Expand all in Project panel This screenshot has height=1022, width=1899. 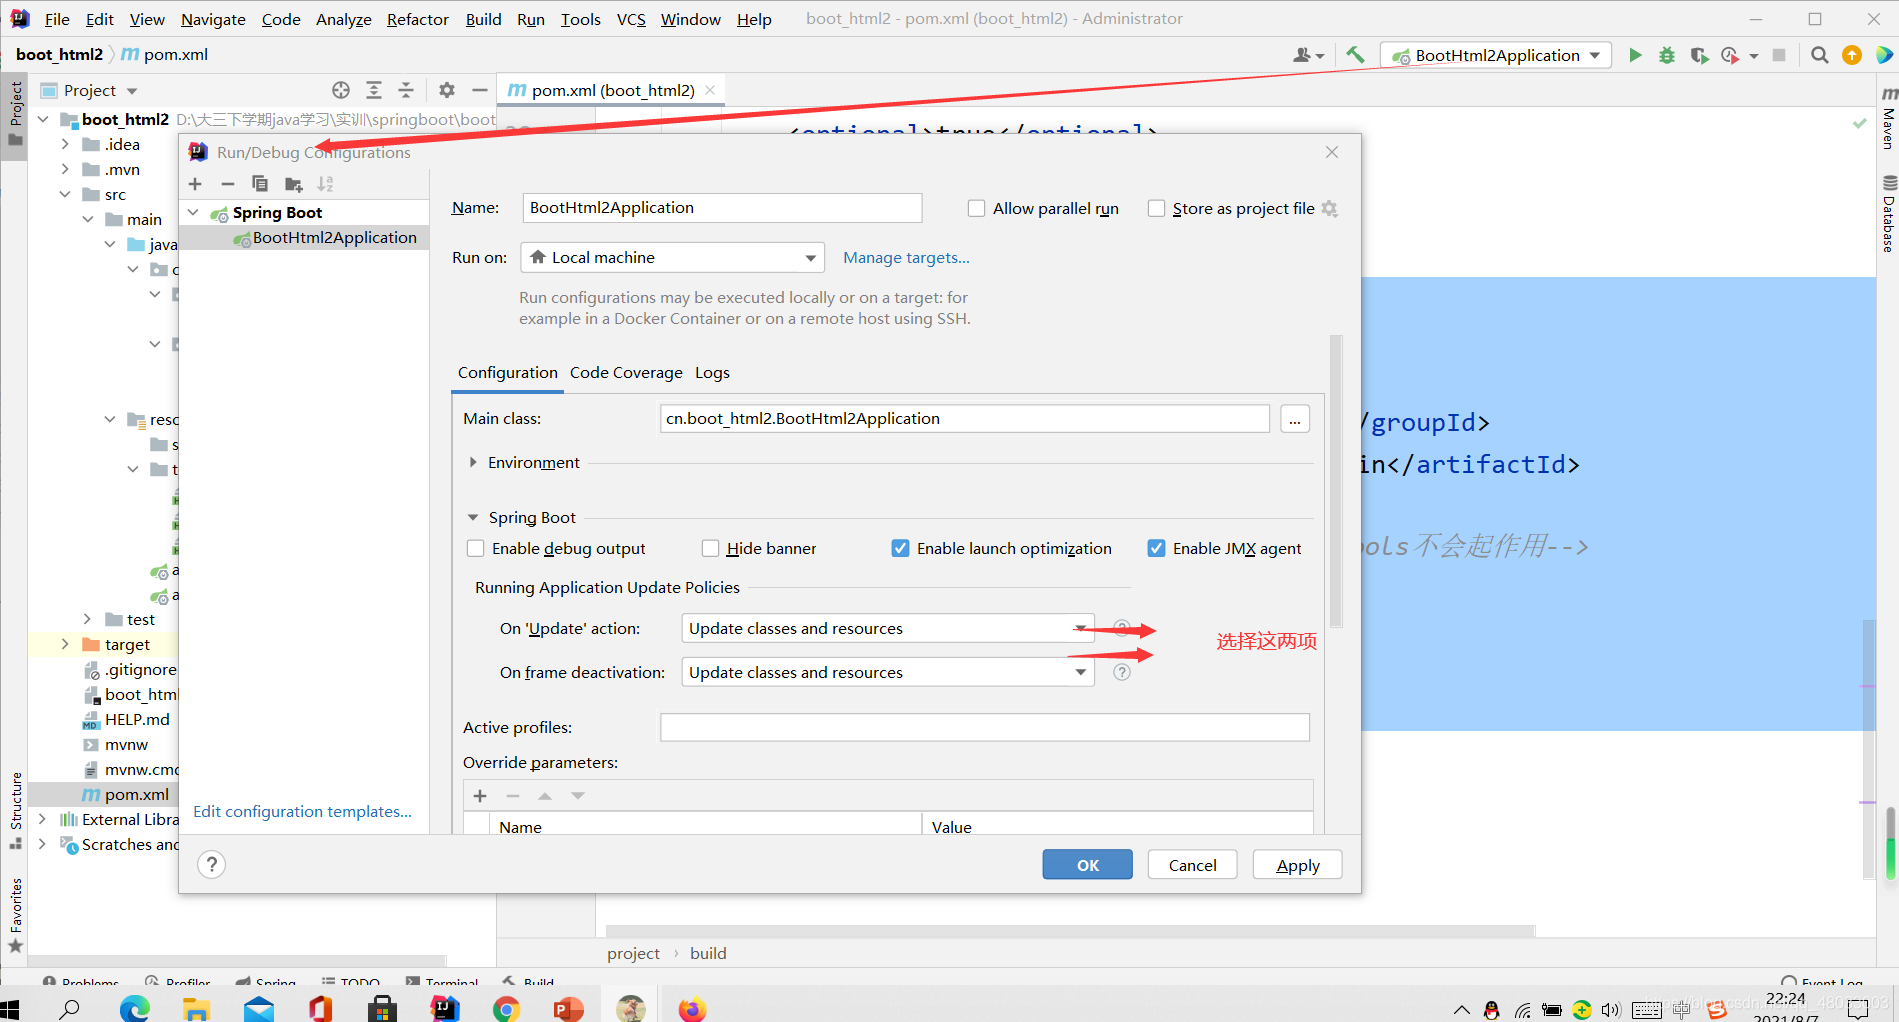click(x=374, y=90)
